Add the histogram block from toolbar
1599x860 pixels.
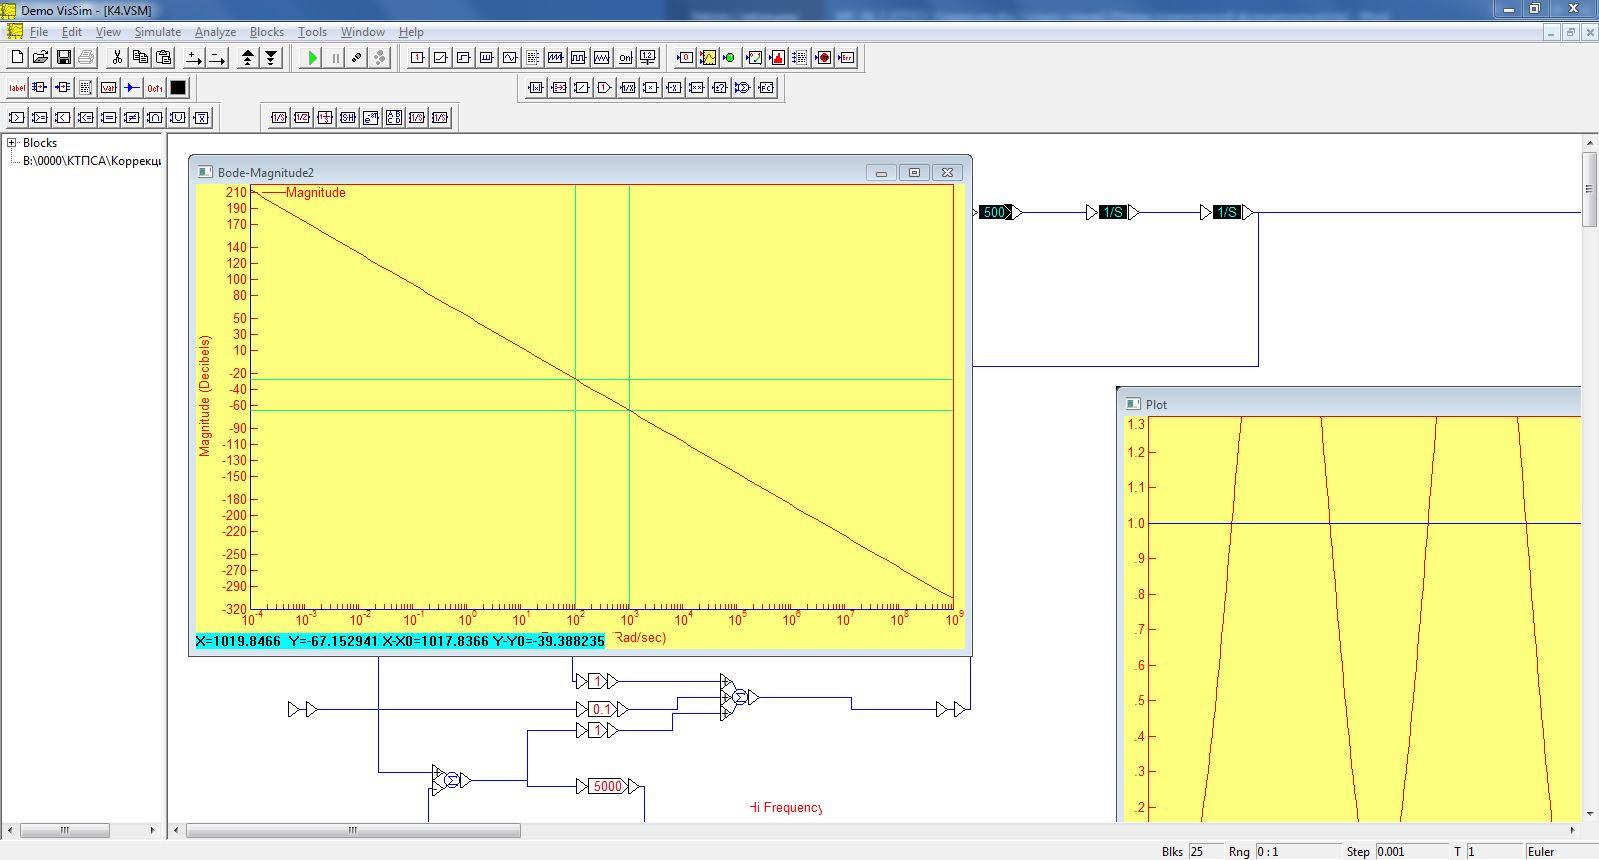[777, 58]
